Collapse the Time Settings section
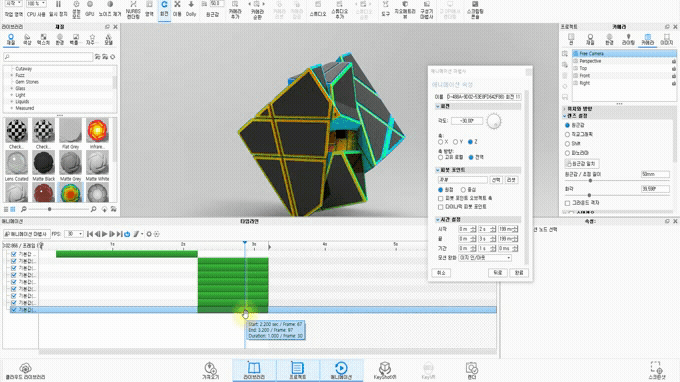This screenshot has width=680, height=382. point(438,219)
